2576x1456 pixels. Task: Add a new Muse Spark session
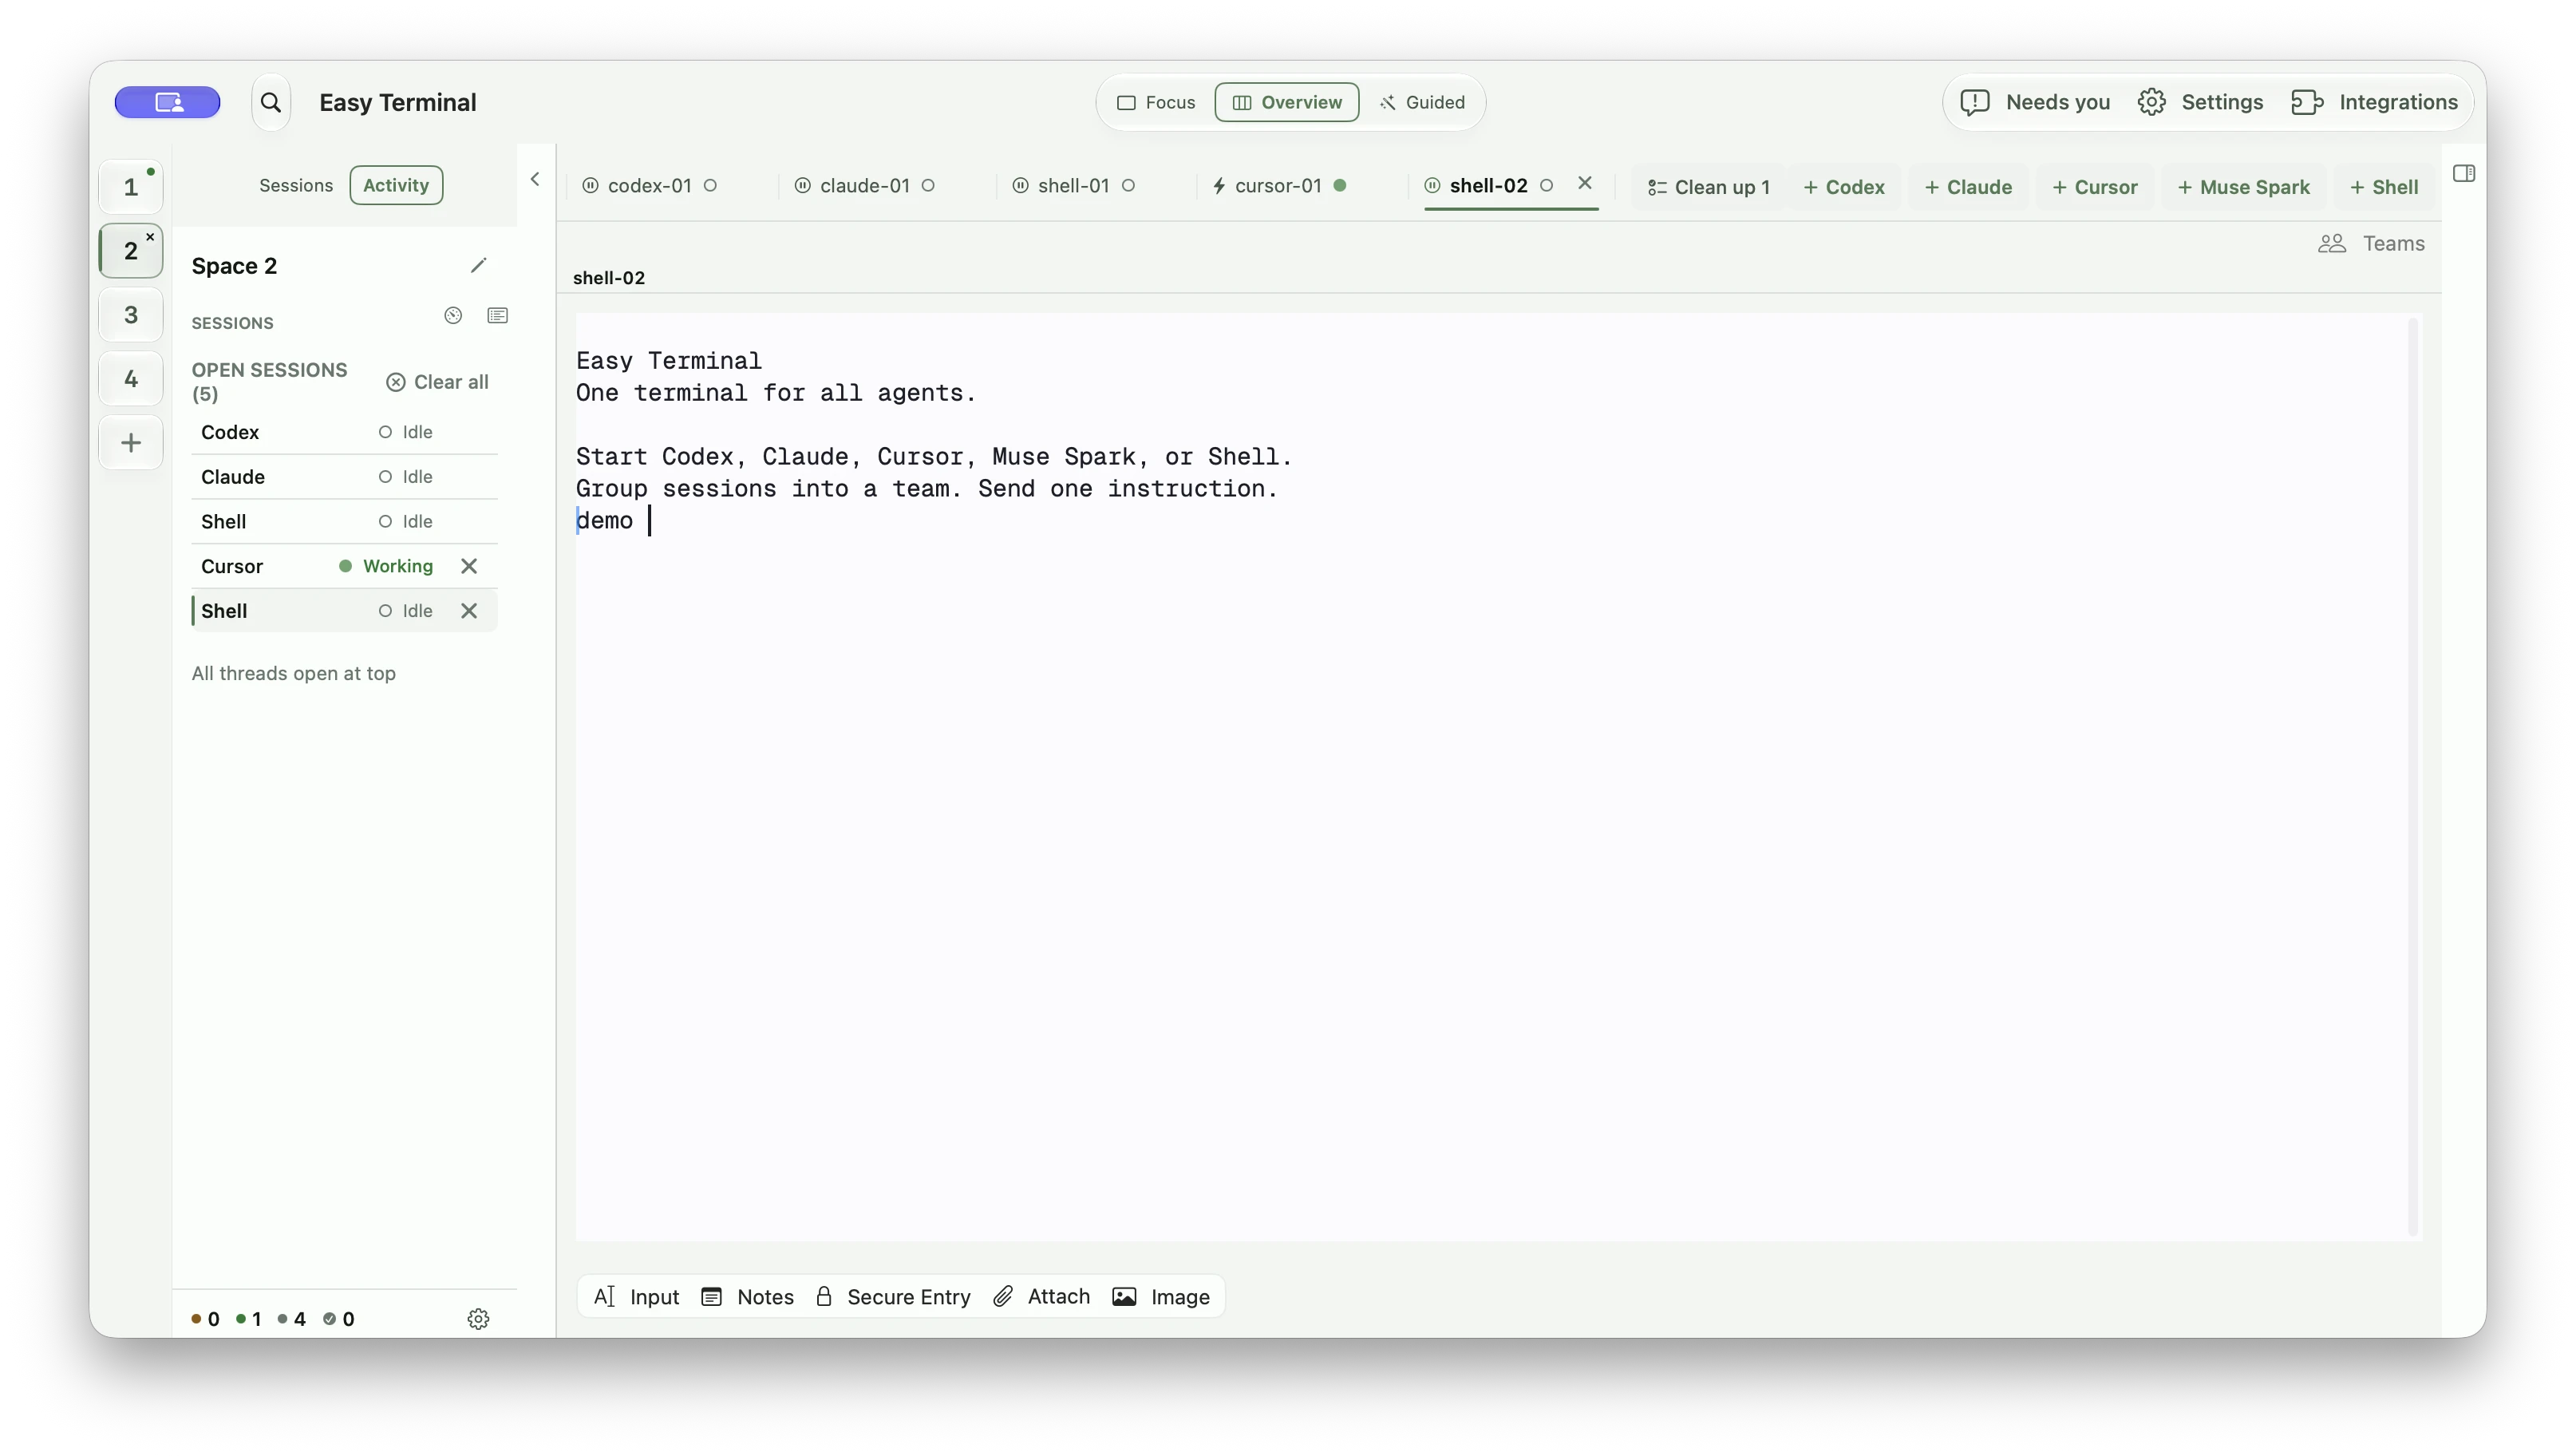tap(2243, 187)
